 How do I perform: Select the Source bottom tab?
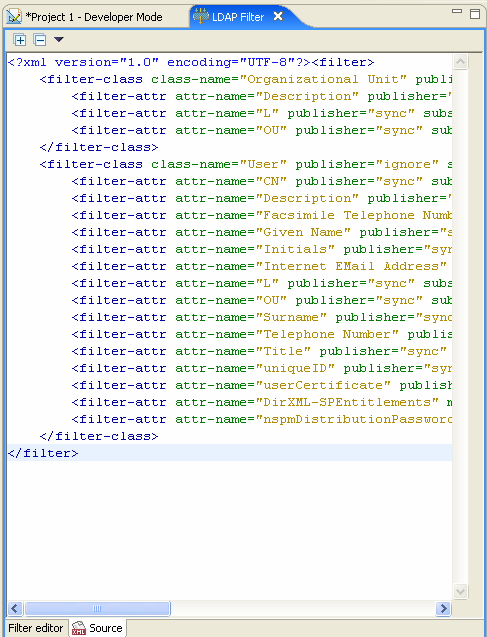coord(97,628)
